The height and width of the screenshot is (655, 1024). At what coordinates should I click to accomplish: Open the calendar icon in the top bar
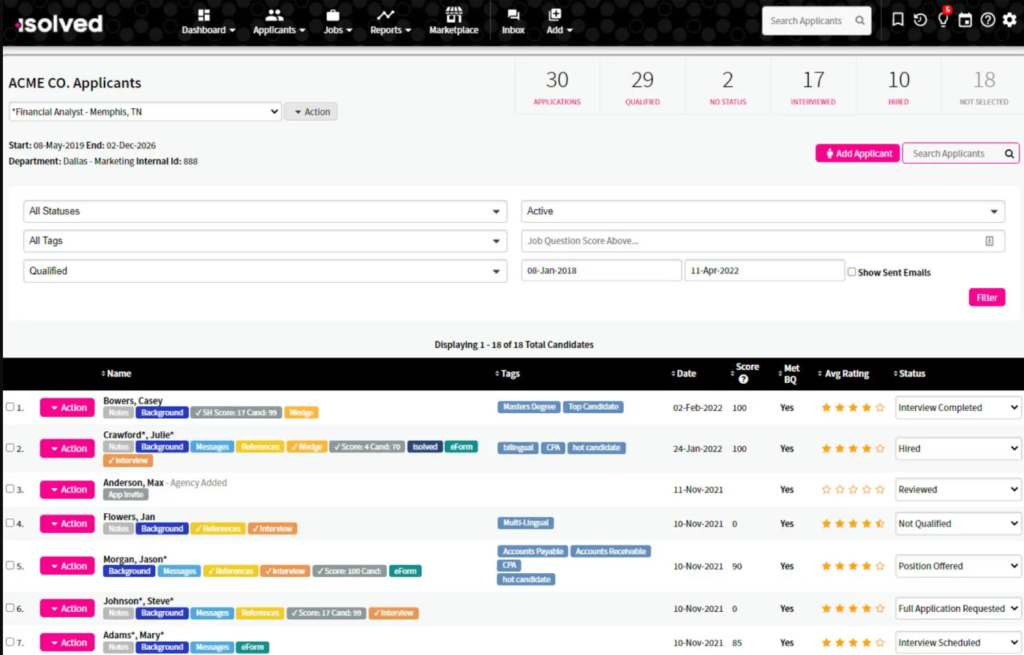[963, 18]
